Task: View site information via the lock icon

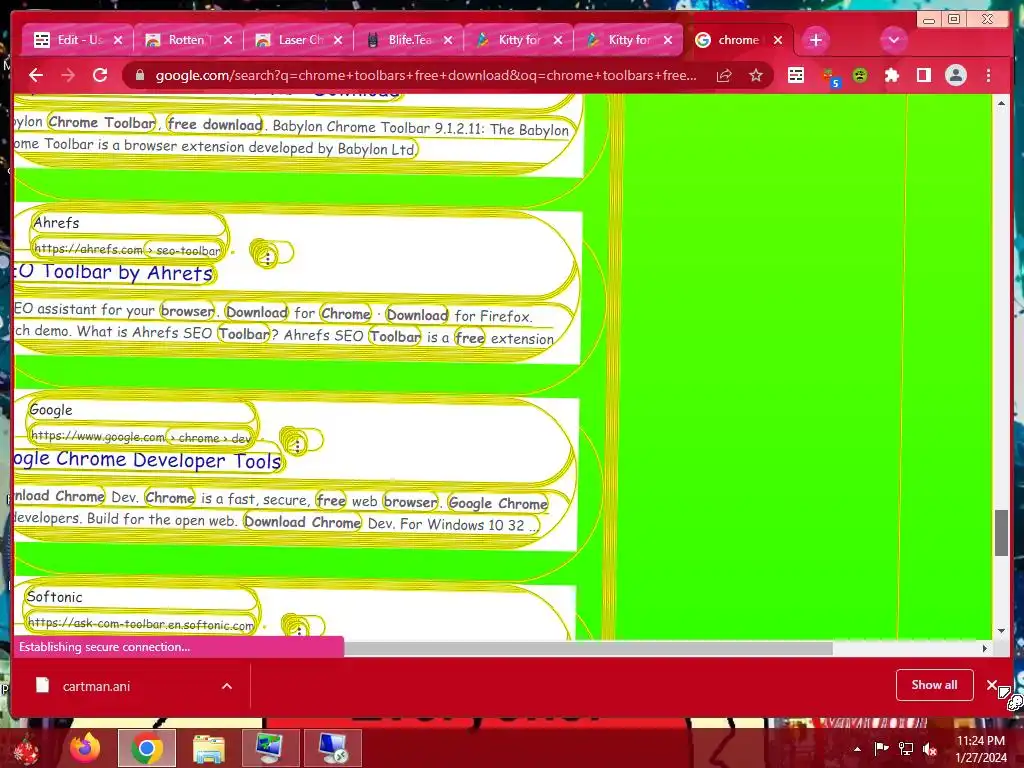Action: click(x=140, y=75)
